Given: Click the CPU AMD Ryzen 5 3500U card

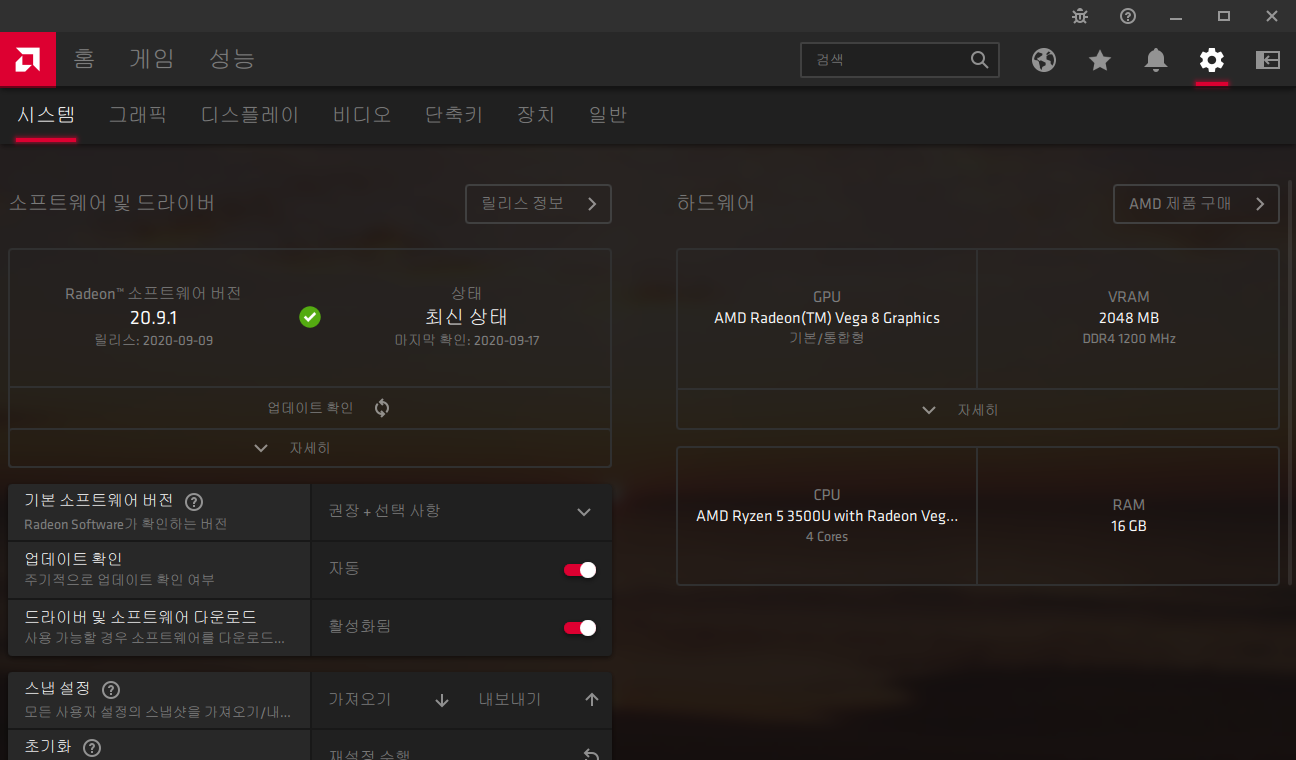Looking at the screenshot, I should (x=827, y=516).
